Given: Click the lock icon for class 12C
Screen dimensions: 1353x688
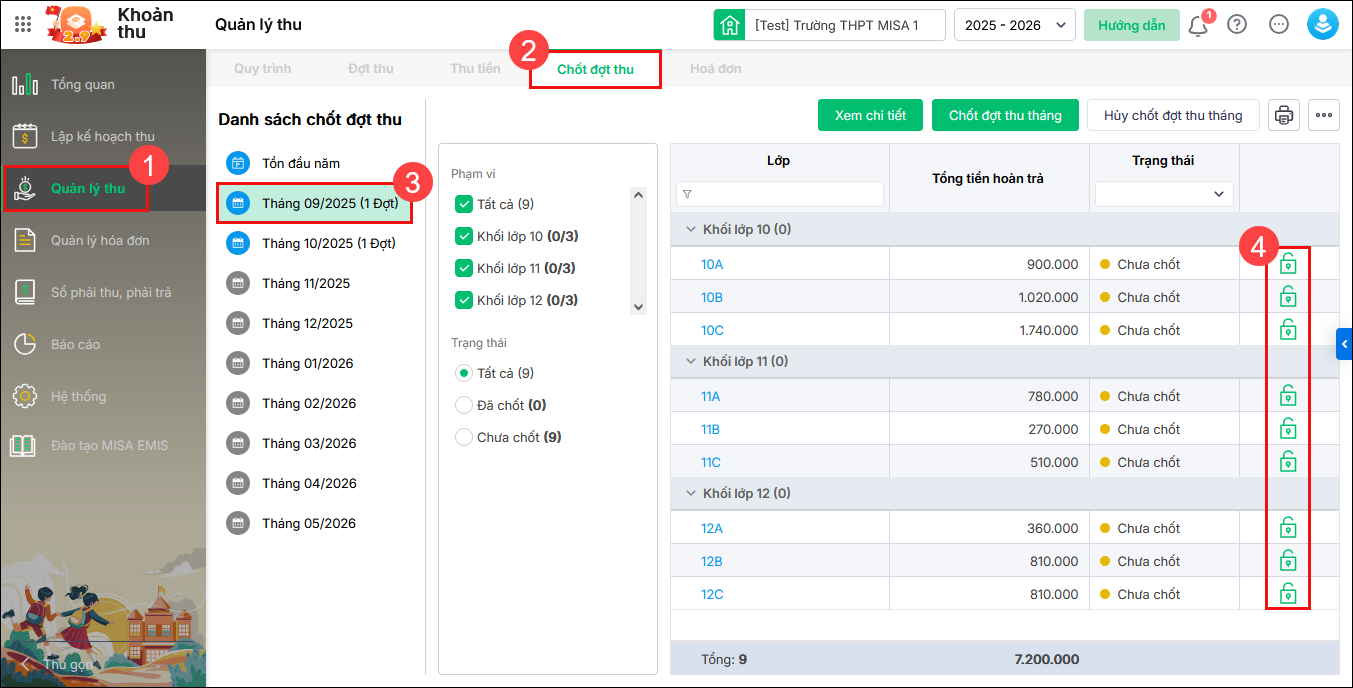Looking at the screenshot, I should pos(1288,594).
